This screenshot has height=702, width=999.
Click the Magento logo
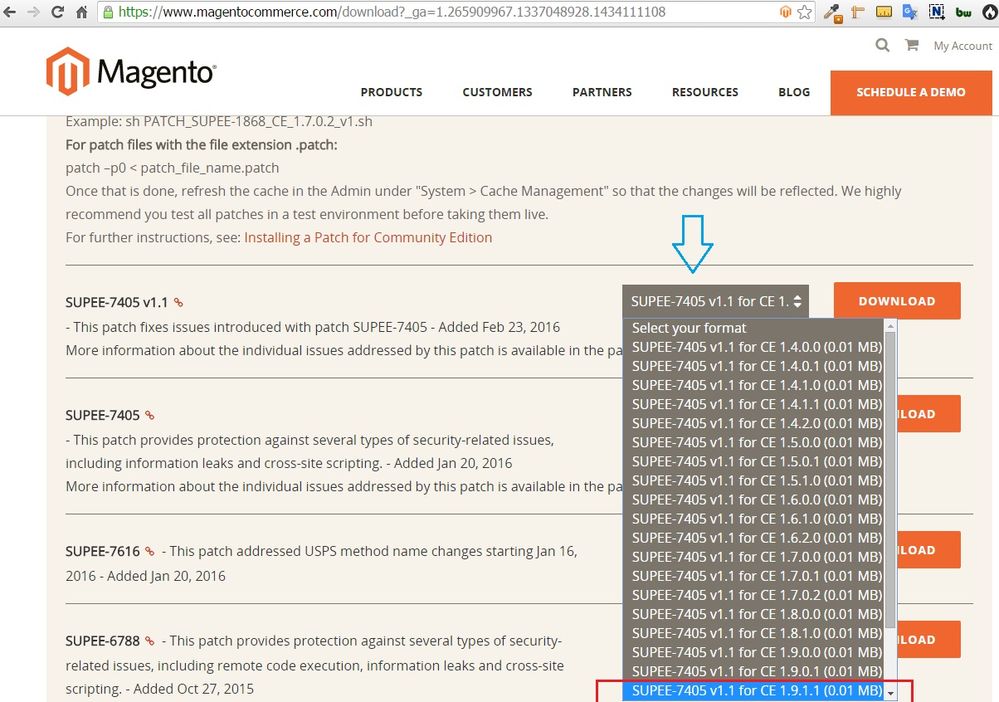click(x=131, y=71)
